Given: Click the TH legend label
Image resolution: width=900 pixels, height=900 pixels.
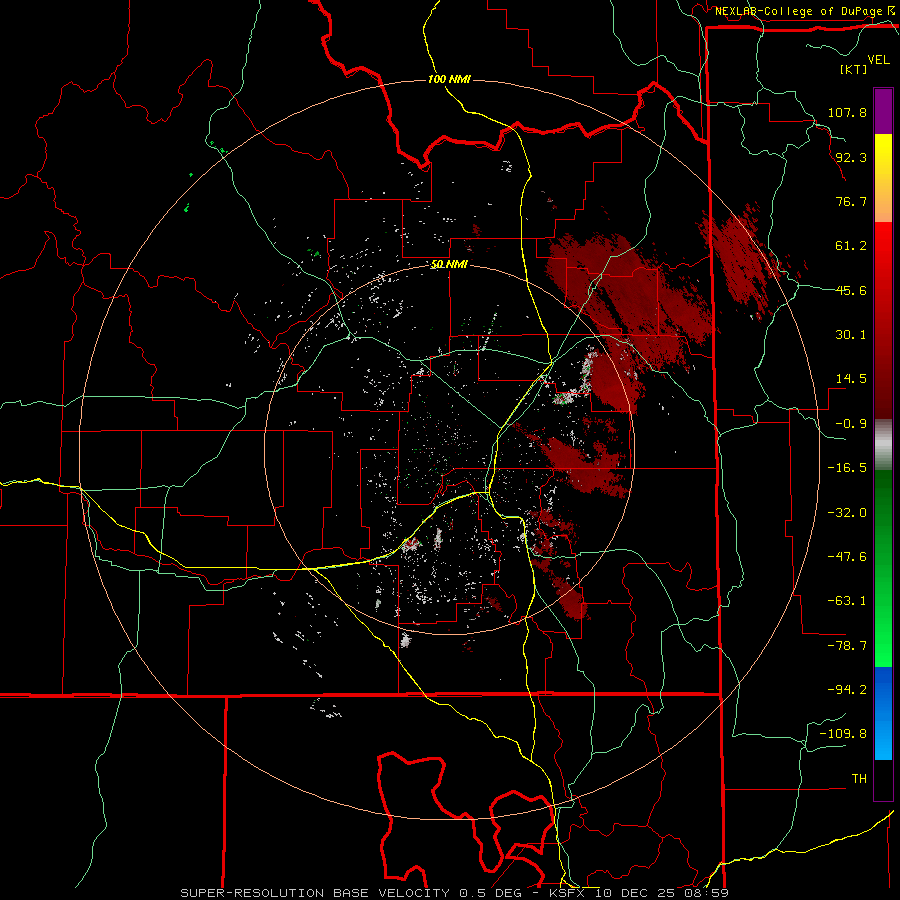Looking at the screenshot, I should point(859,779).
